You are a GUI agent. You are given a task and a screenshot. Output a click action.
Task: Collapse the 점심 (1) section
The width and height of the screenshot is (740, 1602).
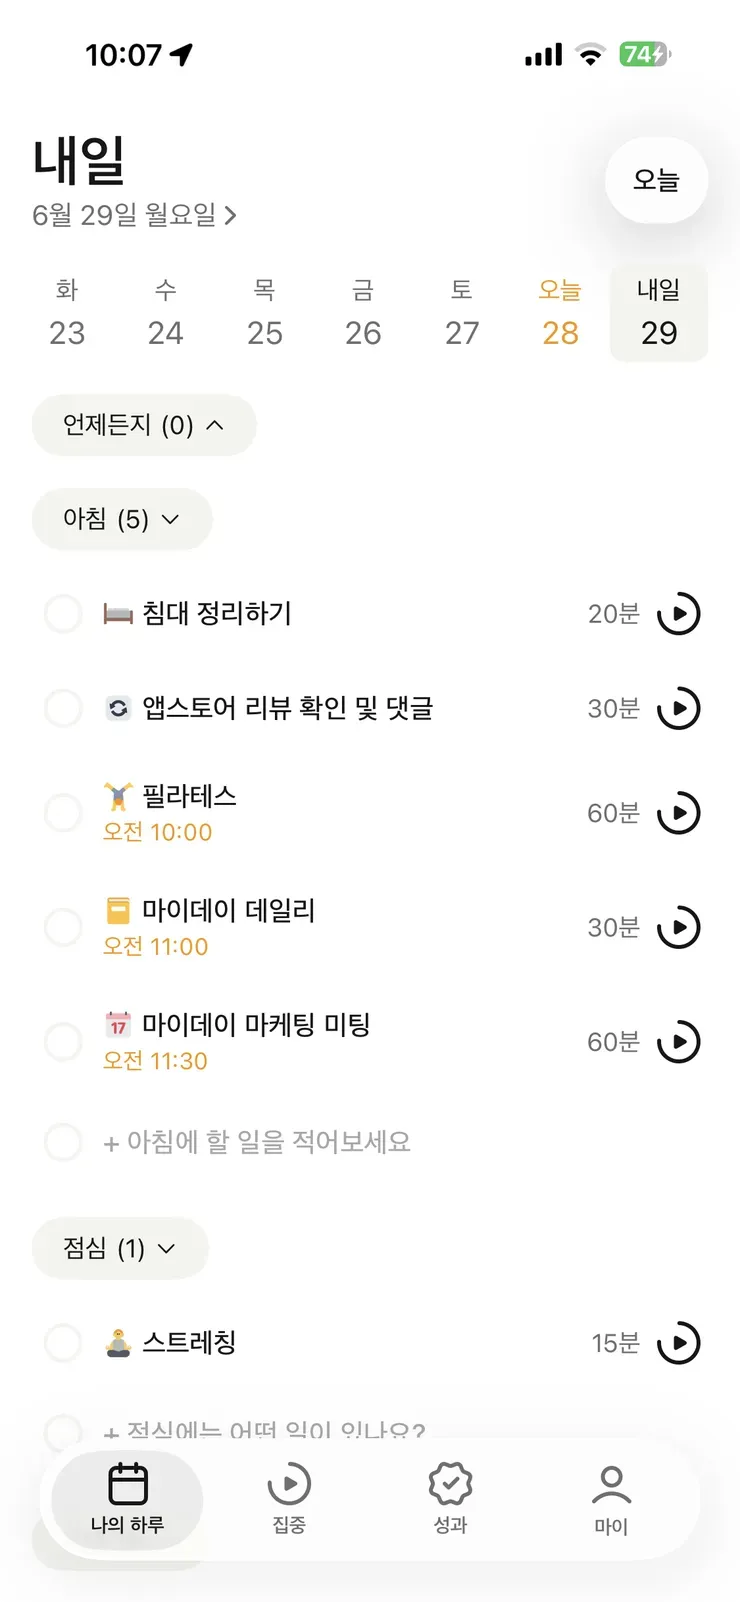pyautogui.click(x=120, y=1248)
